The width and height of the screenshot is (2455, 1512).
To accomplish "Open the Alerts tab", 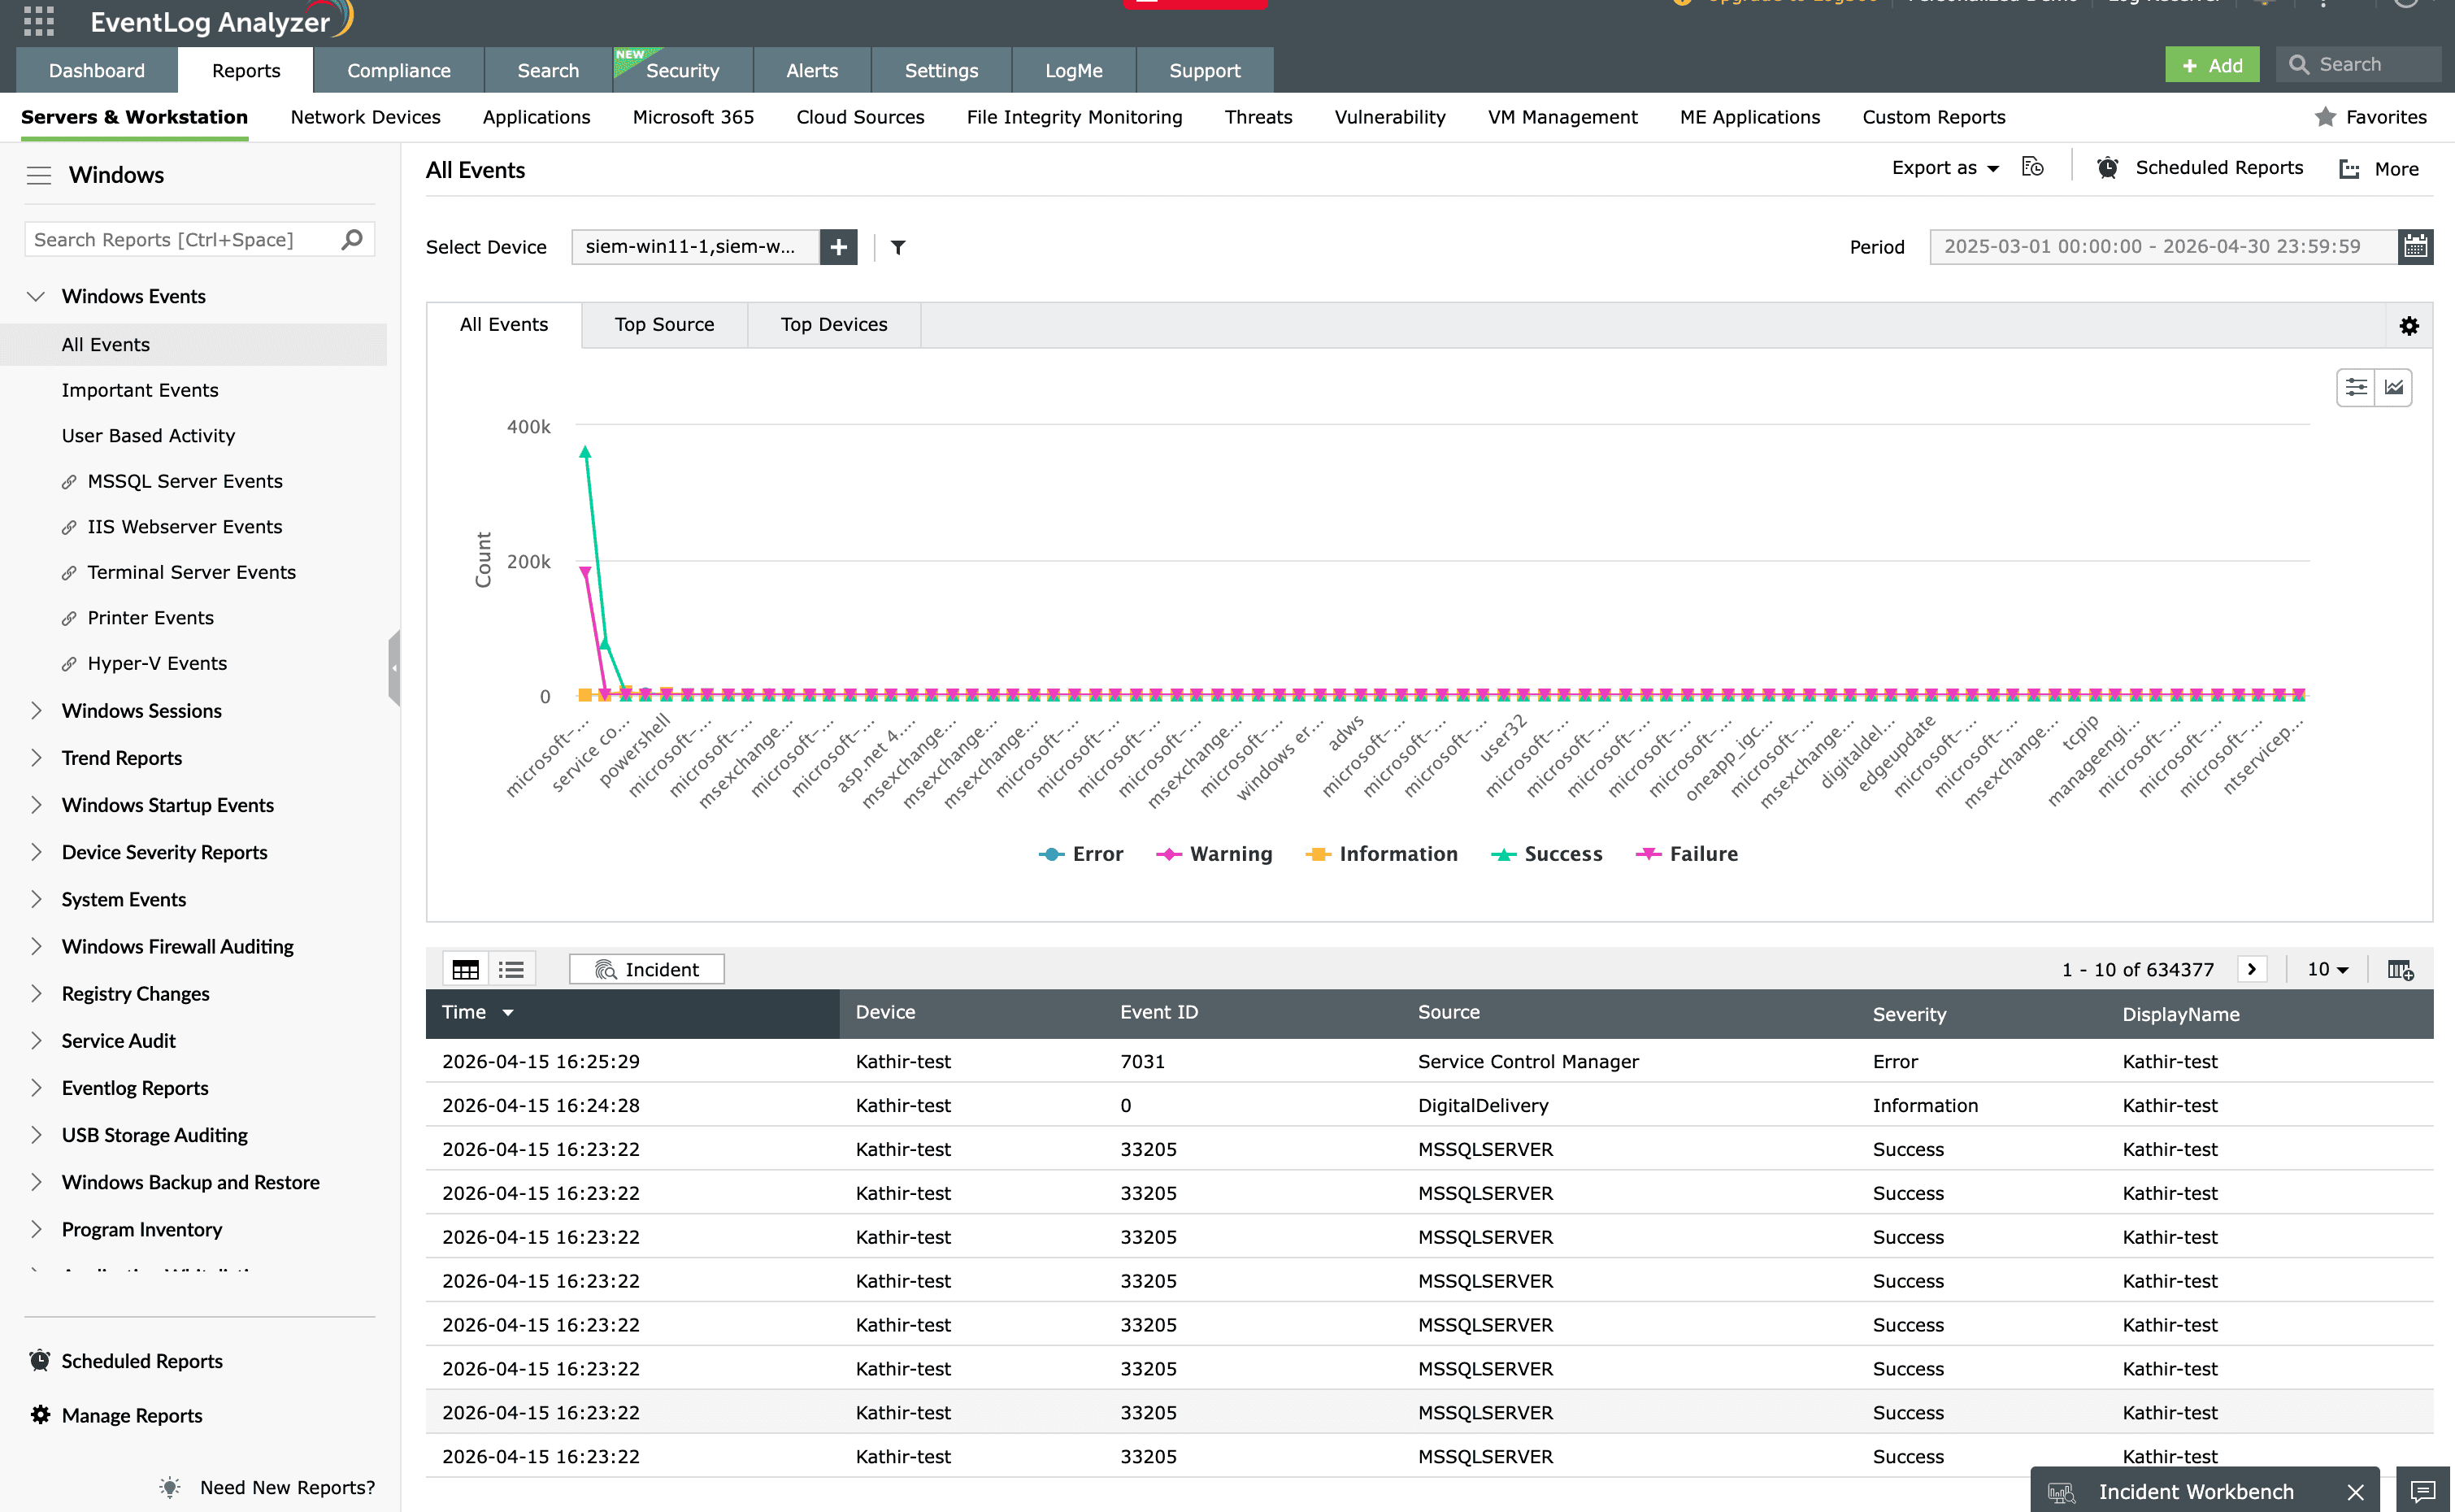I will (811, 70).
